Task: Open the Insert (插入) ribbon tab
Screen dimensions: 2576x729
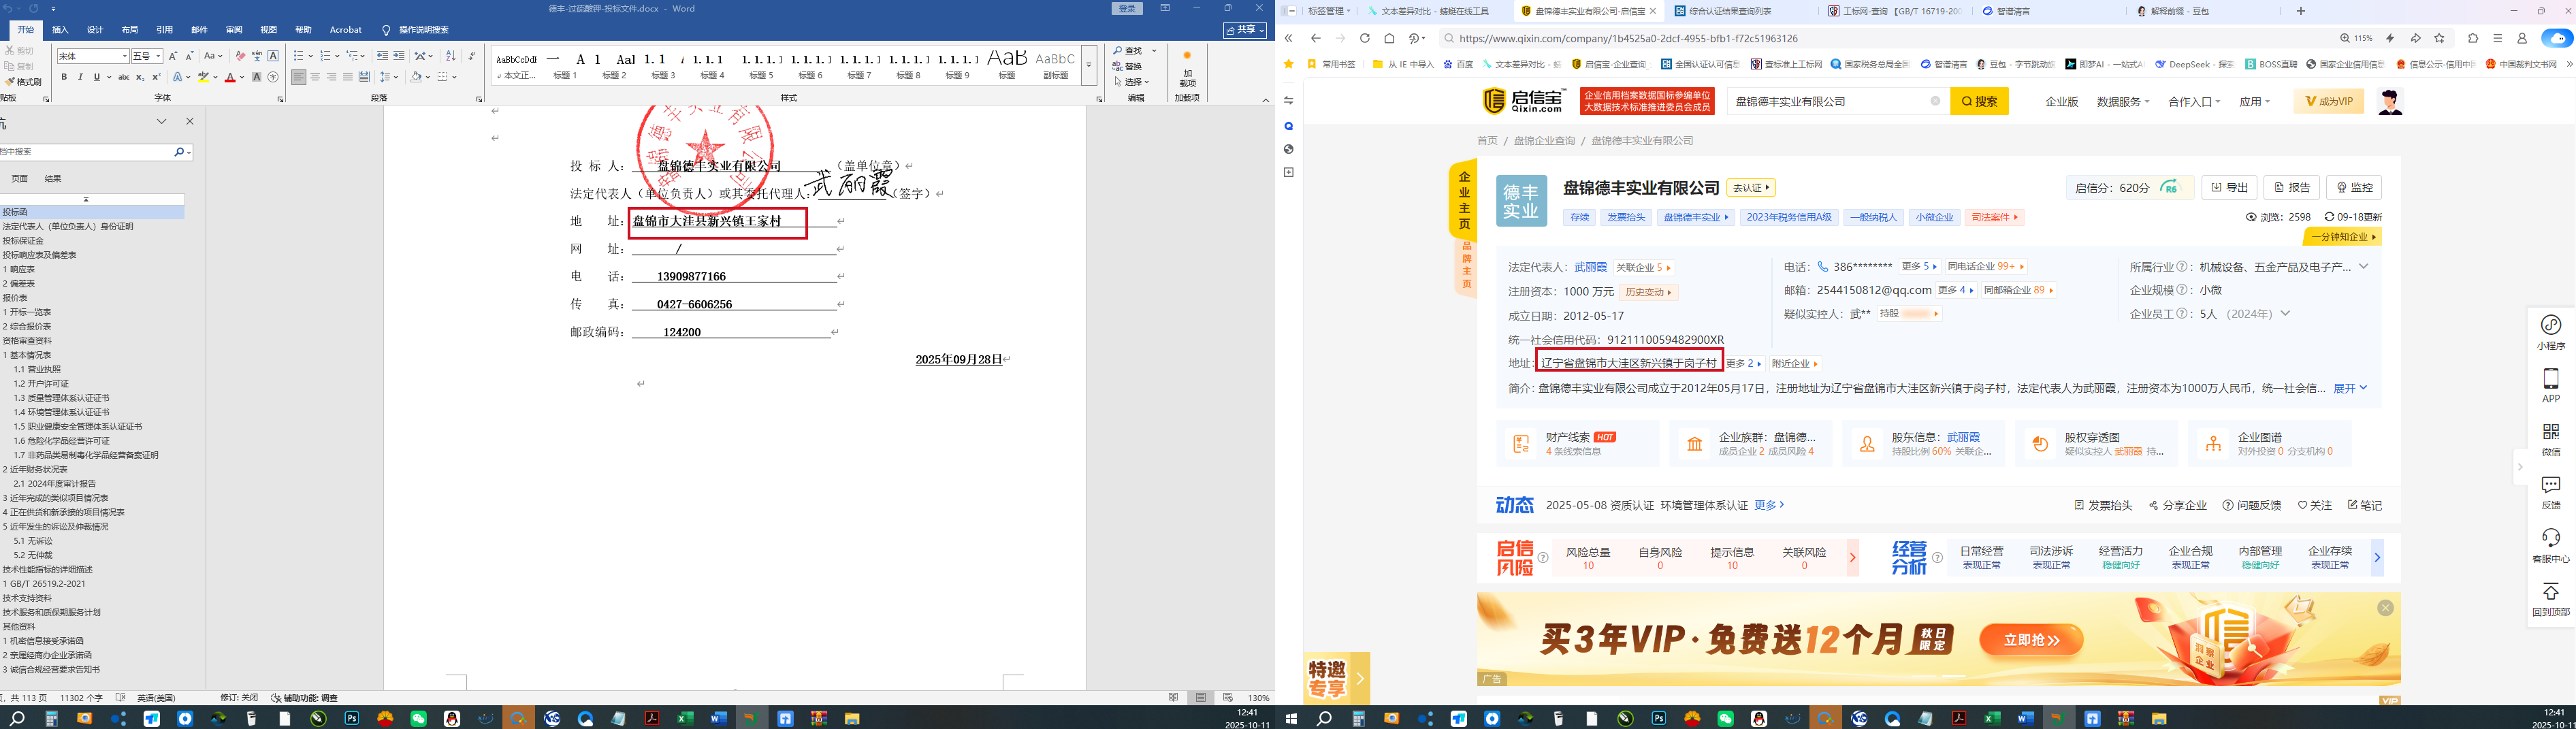Action: (x=60, y=30)
